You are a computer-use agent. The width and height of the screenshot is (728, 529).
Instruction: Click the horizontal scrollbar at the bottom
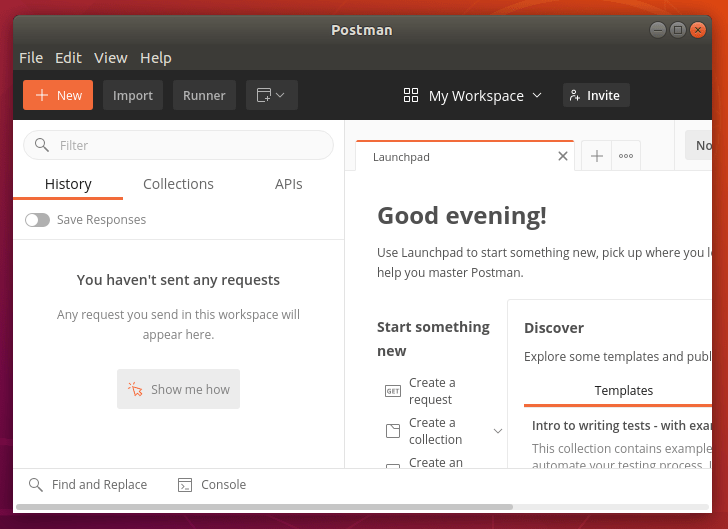(x=265, y=507)
